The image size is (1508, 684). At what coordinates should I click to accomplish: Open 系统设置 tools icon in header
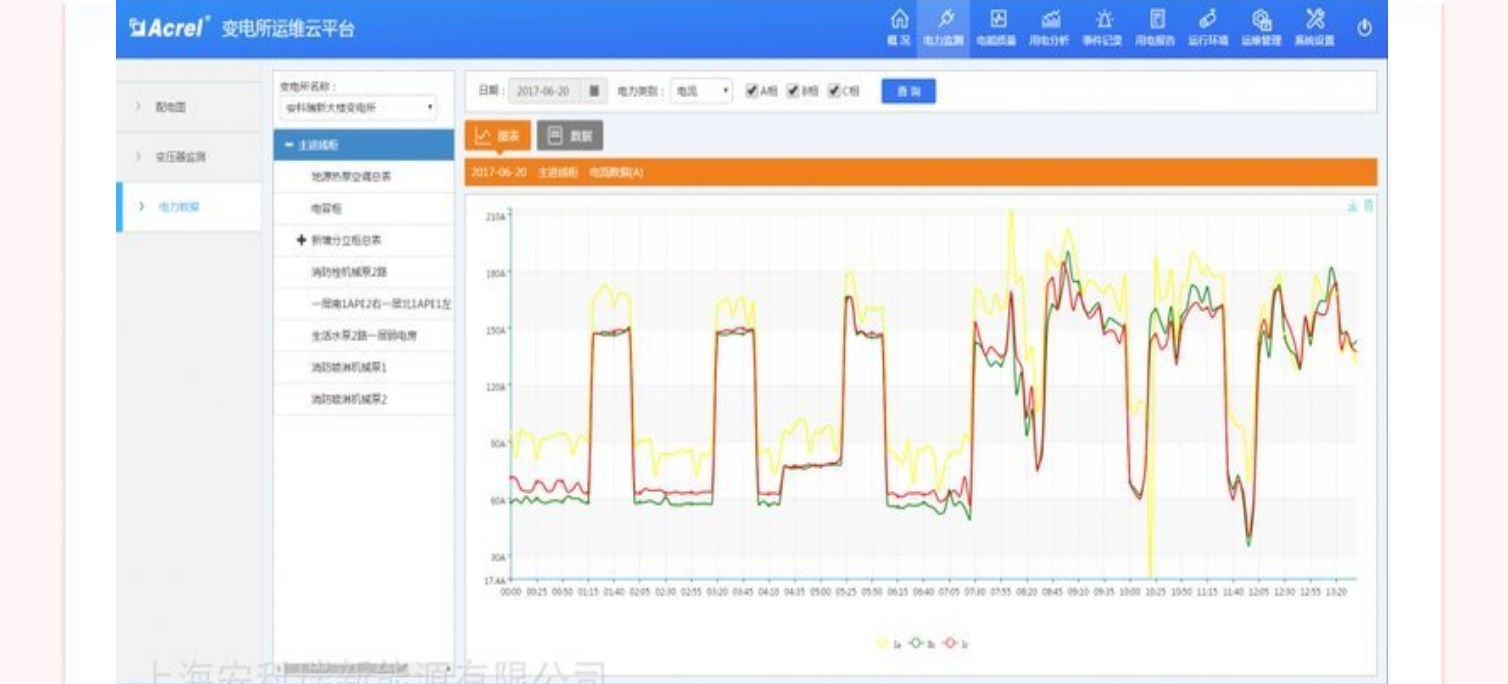pos(1314,21)
